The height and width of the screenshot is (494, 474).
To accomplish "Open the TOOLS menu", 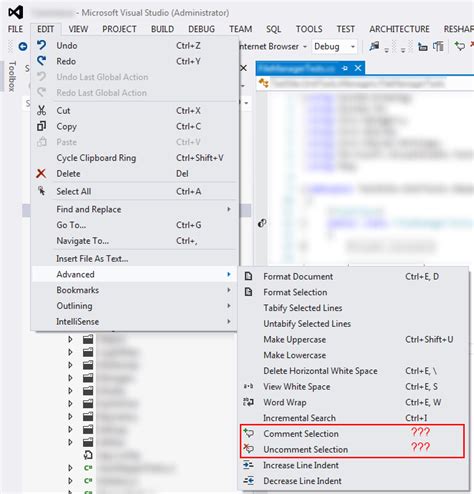I will tap(309, 29).
